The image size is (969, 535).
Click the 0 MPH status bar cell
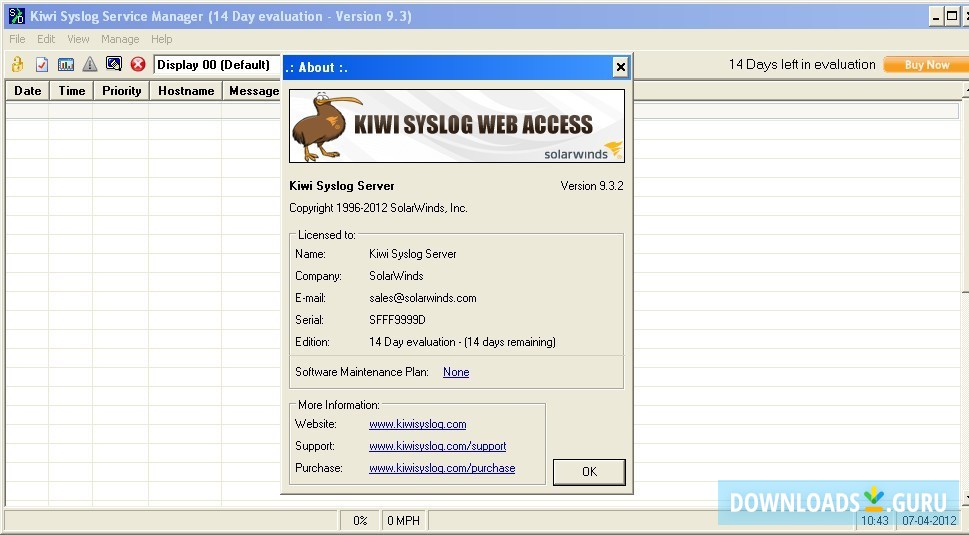404,521
